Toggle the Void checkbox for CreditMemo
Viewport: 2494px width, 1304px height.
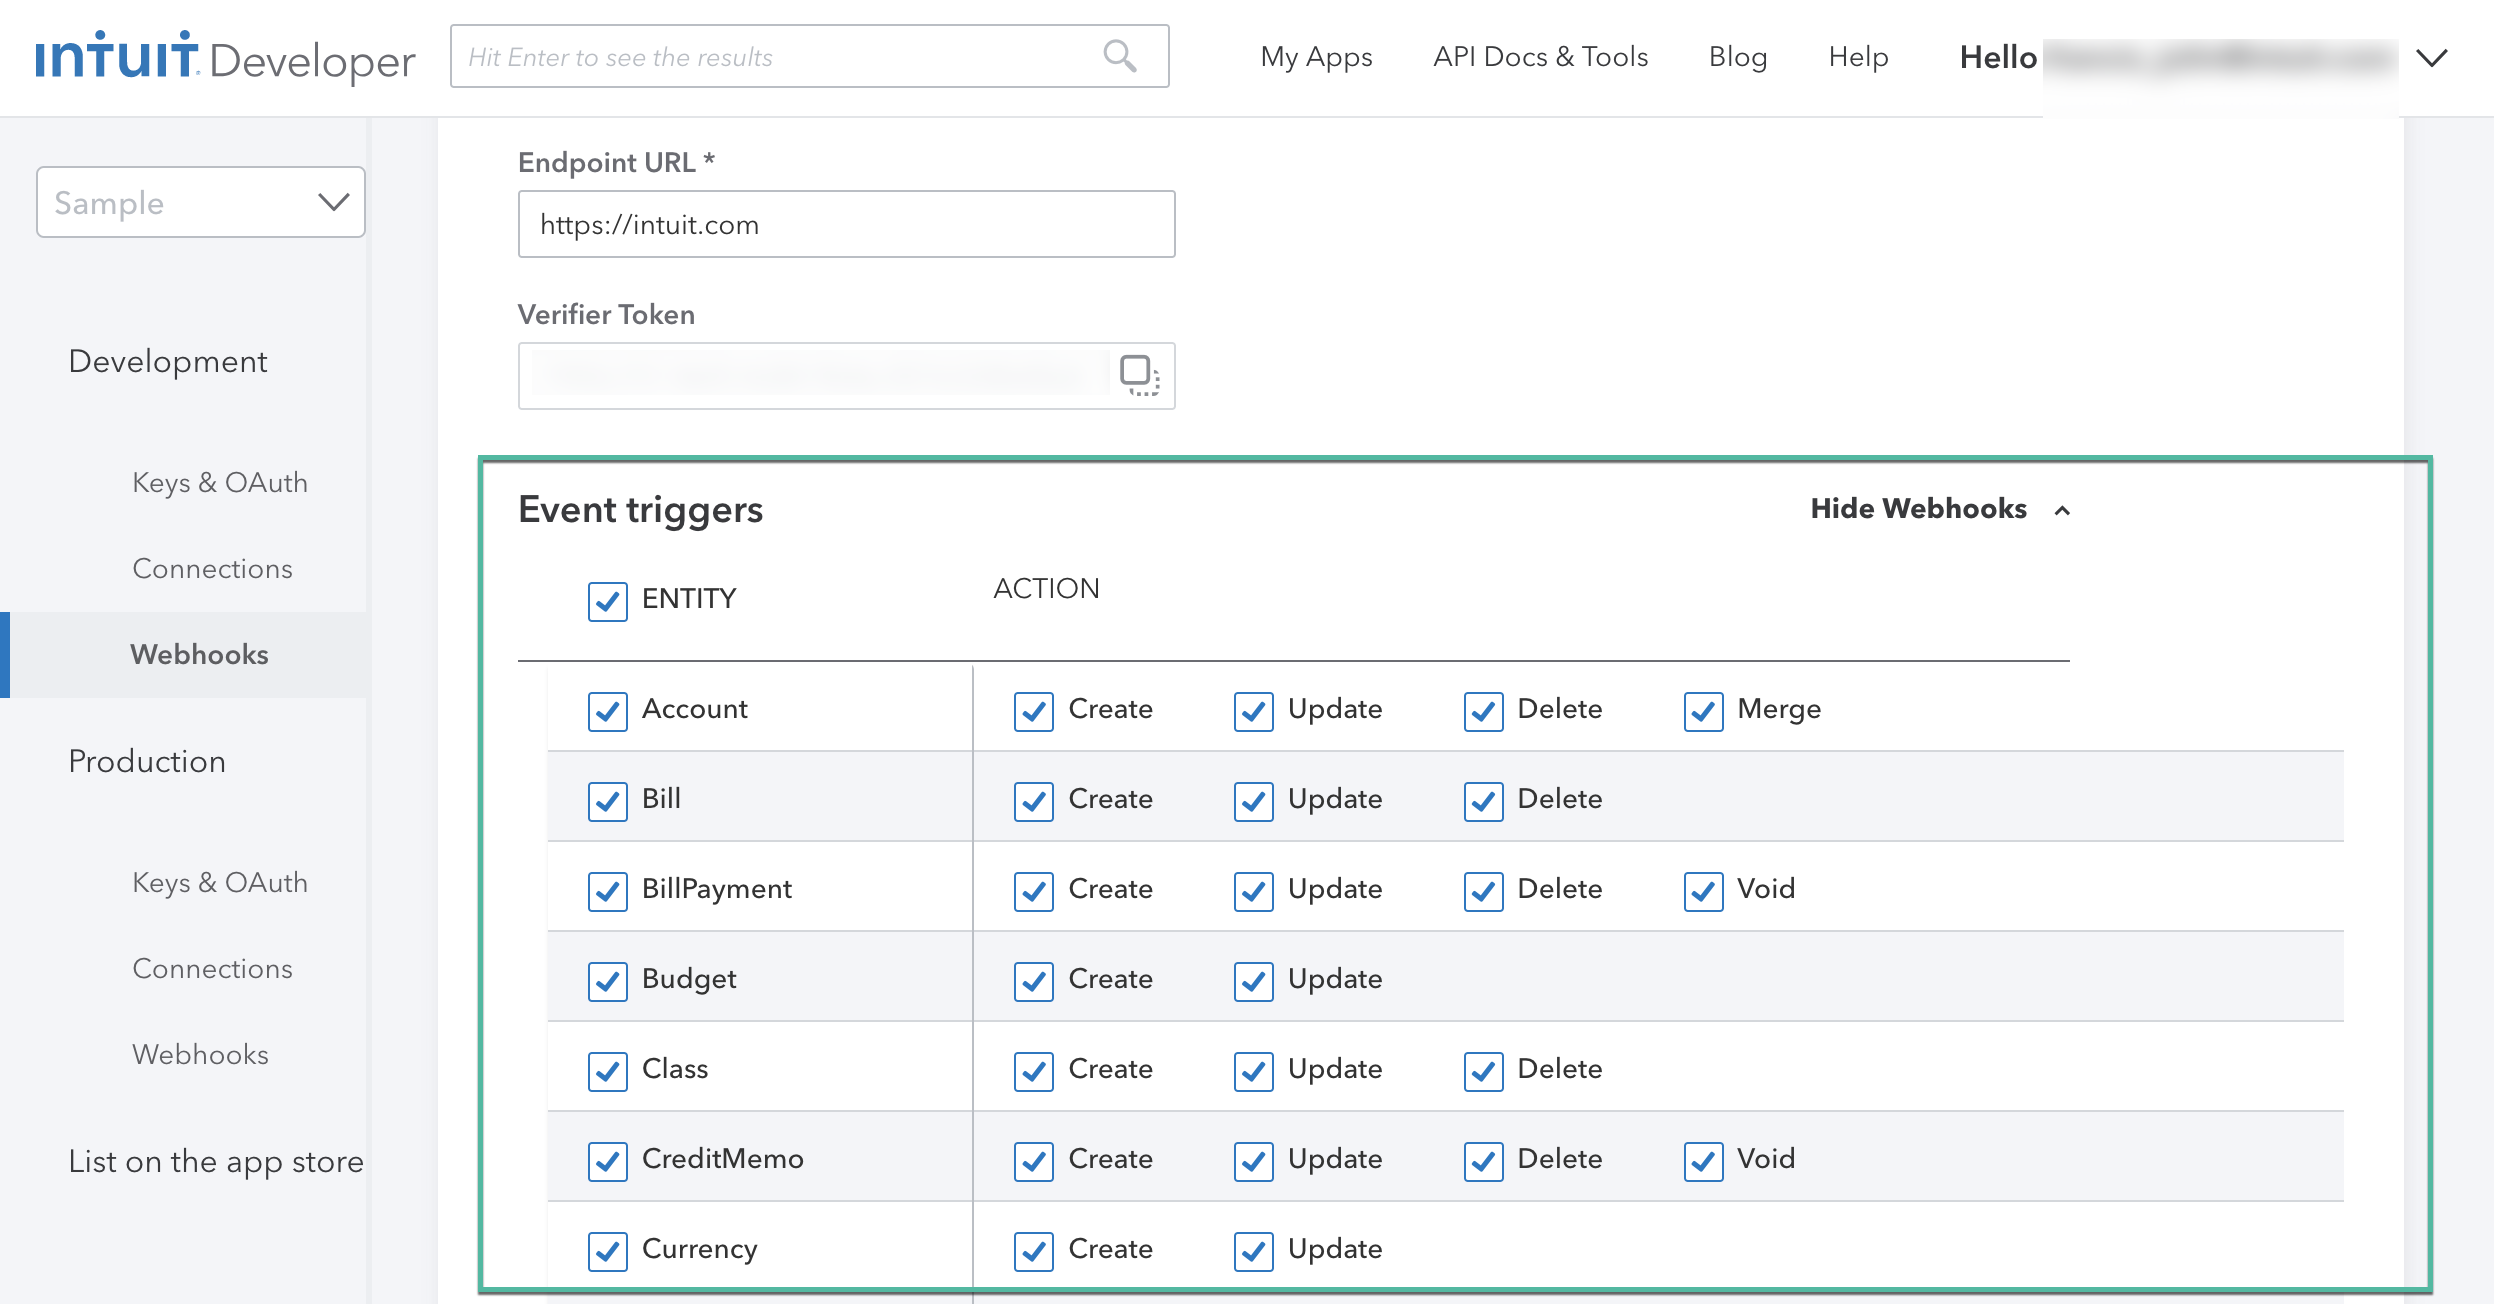point(1703,1161)
